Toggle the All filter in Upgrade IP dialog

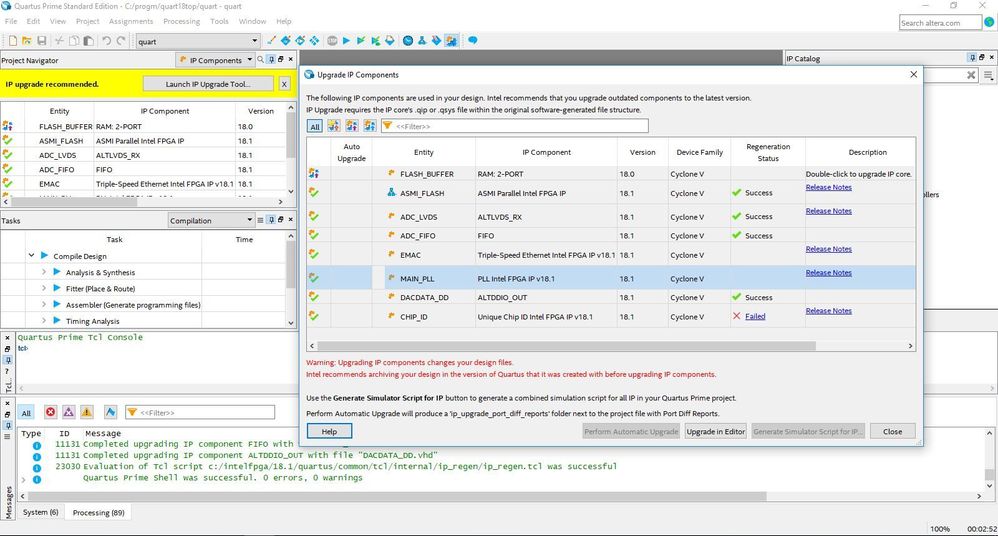[315, 126]
